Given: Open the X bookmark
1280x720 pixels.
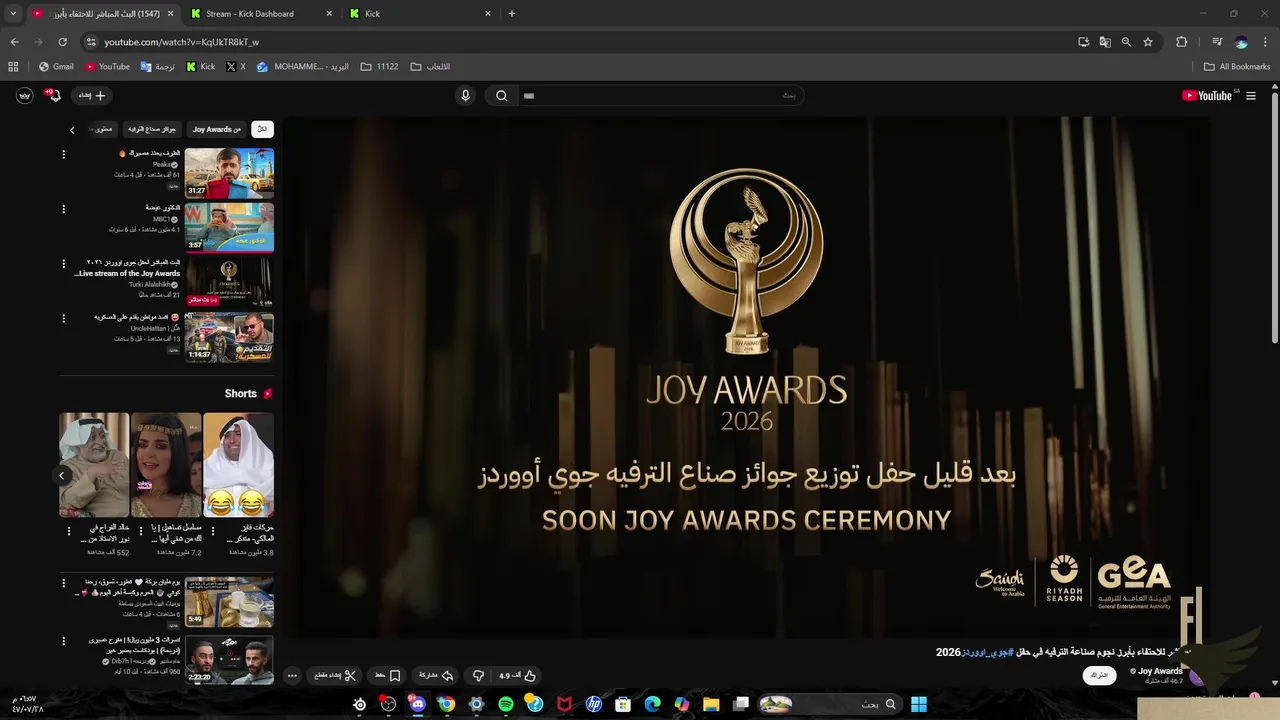Looking at the screenshot, I should pos(236,67).
